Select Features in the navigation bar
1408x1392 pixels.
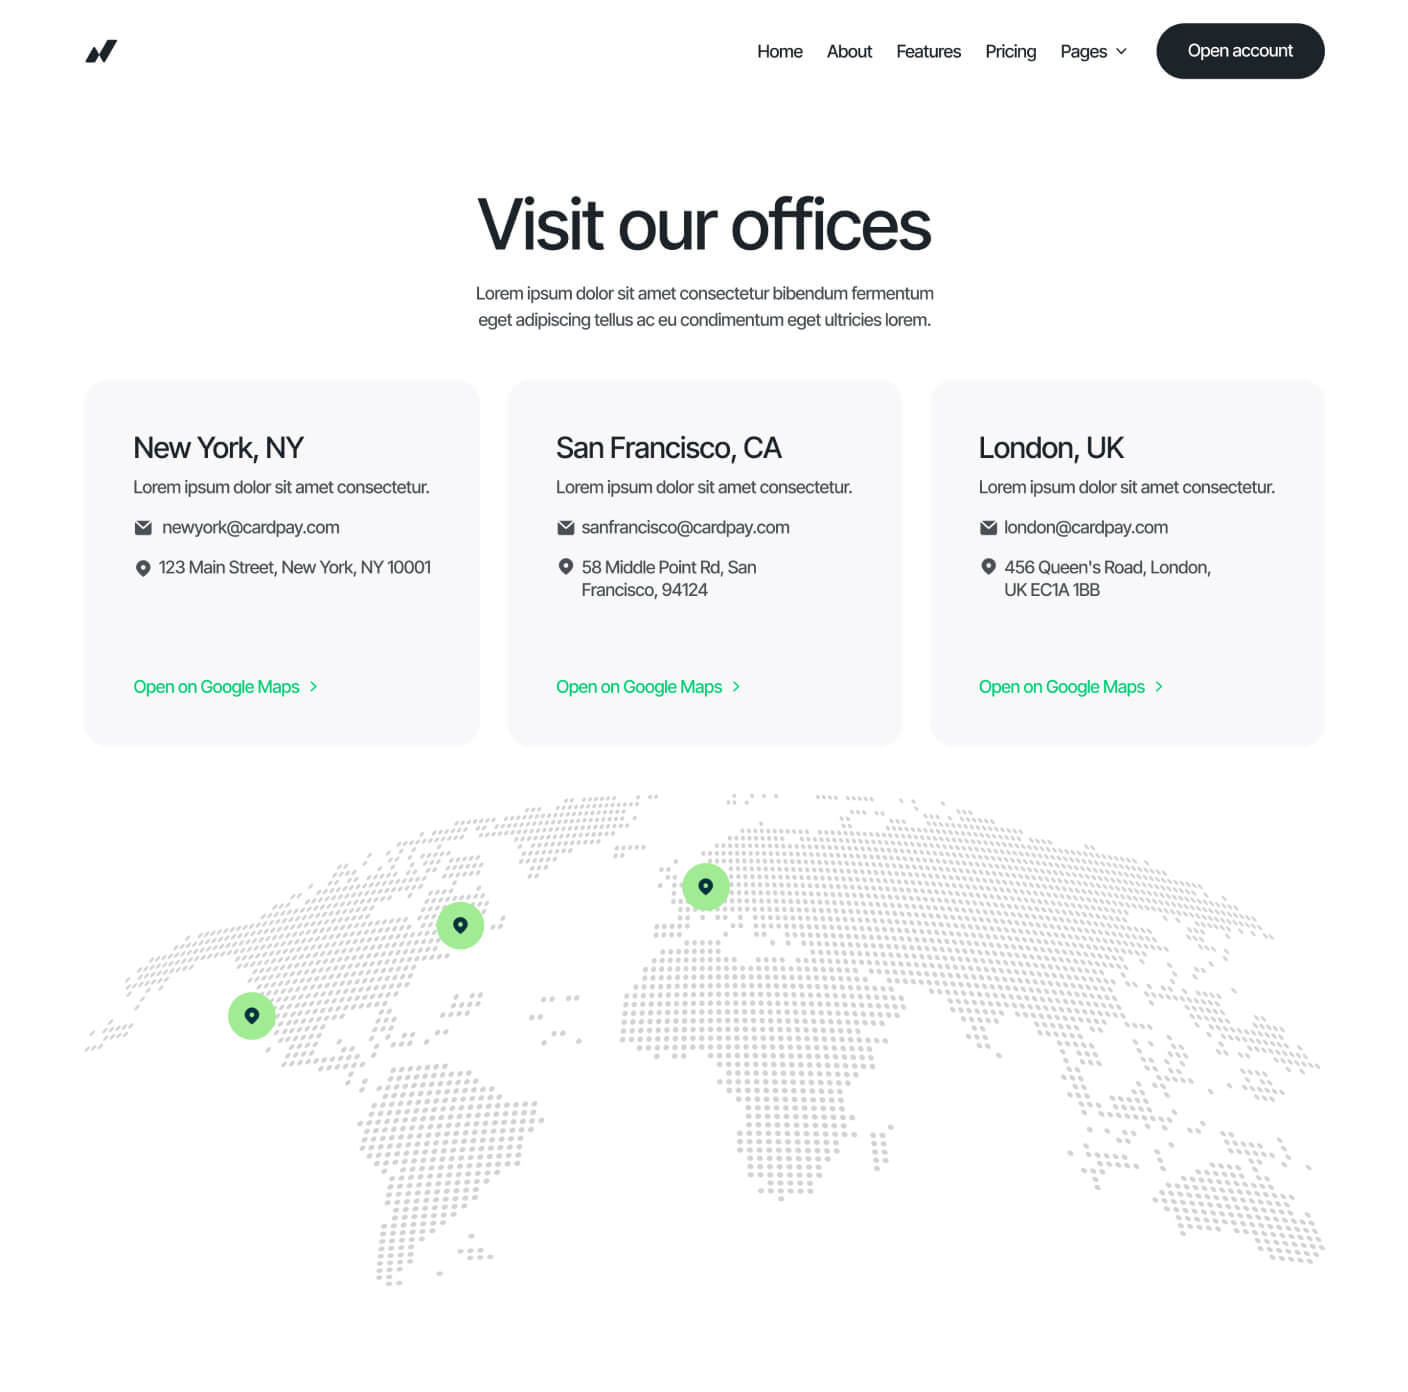(928, 51)
